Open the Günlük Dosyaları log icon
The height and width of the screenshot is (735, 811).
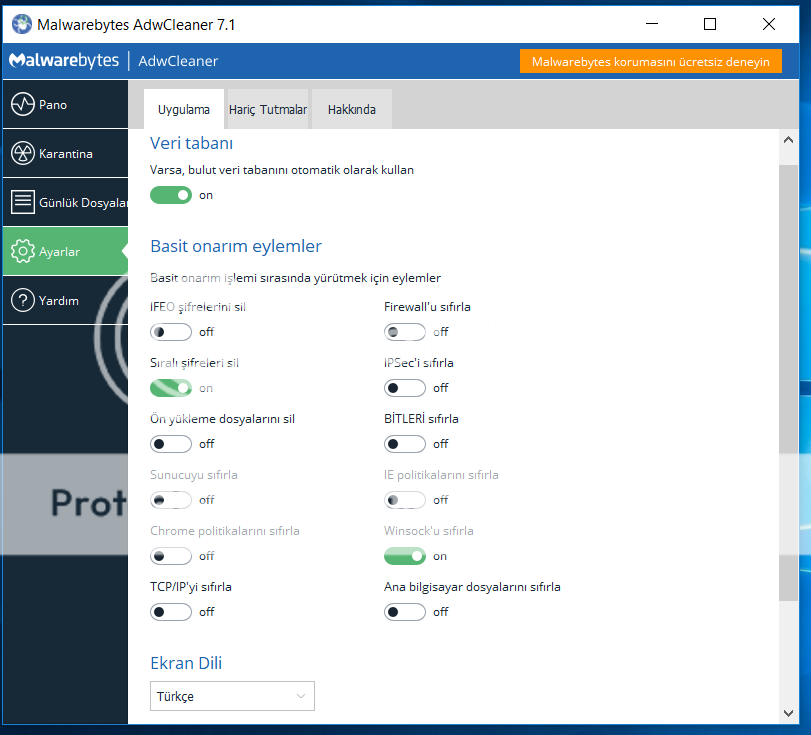[22, 203]
